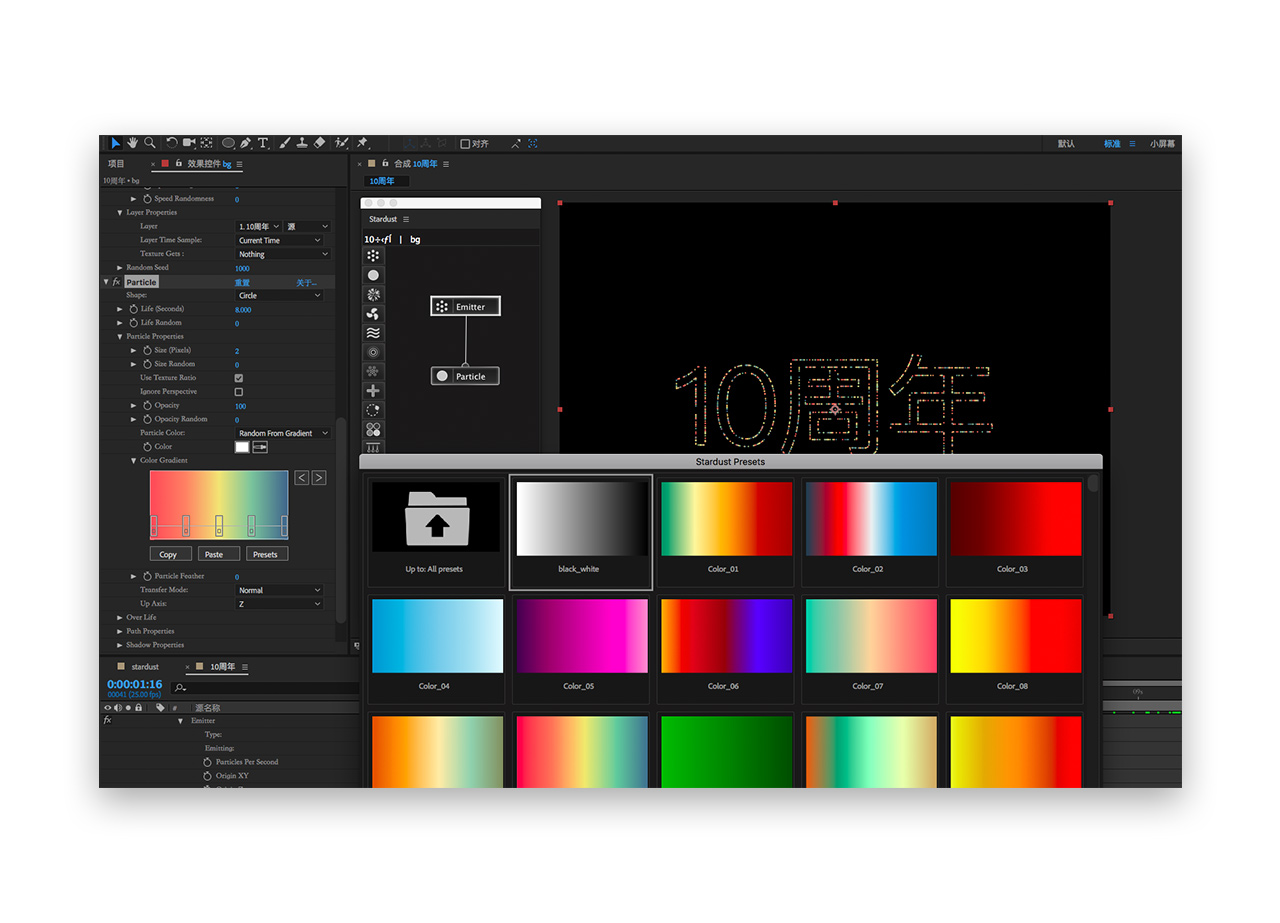Toggle the 对齐 snapping checkbox
Viewport: 1280px width, 923px height.
point(465,144)
